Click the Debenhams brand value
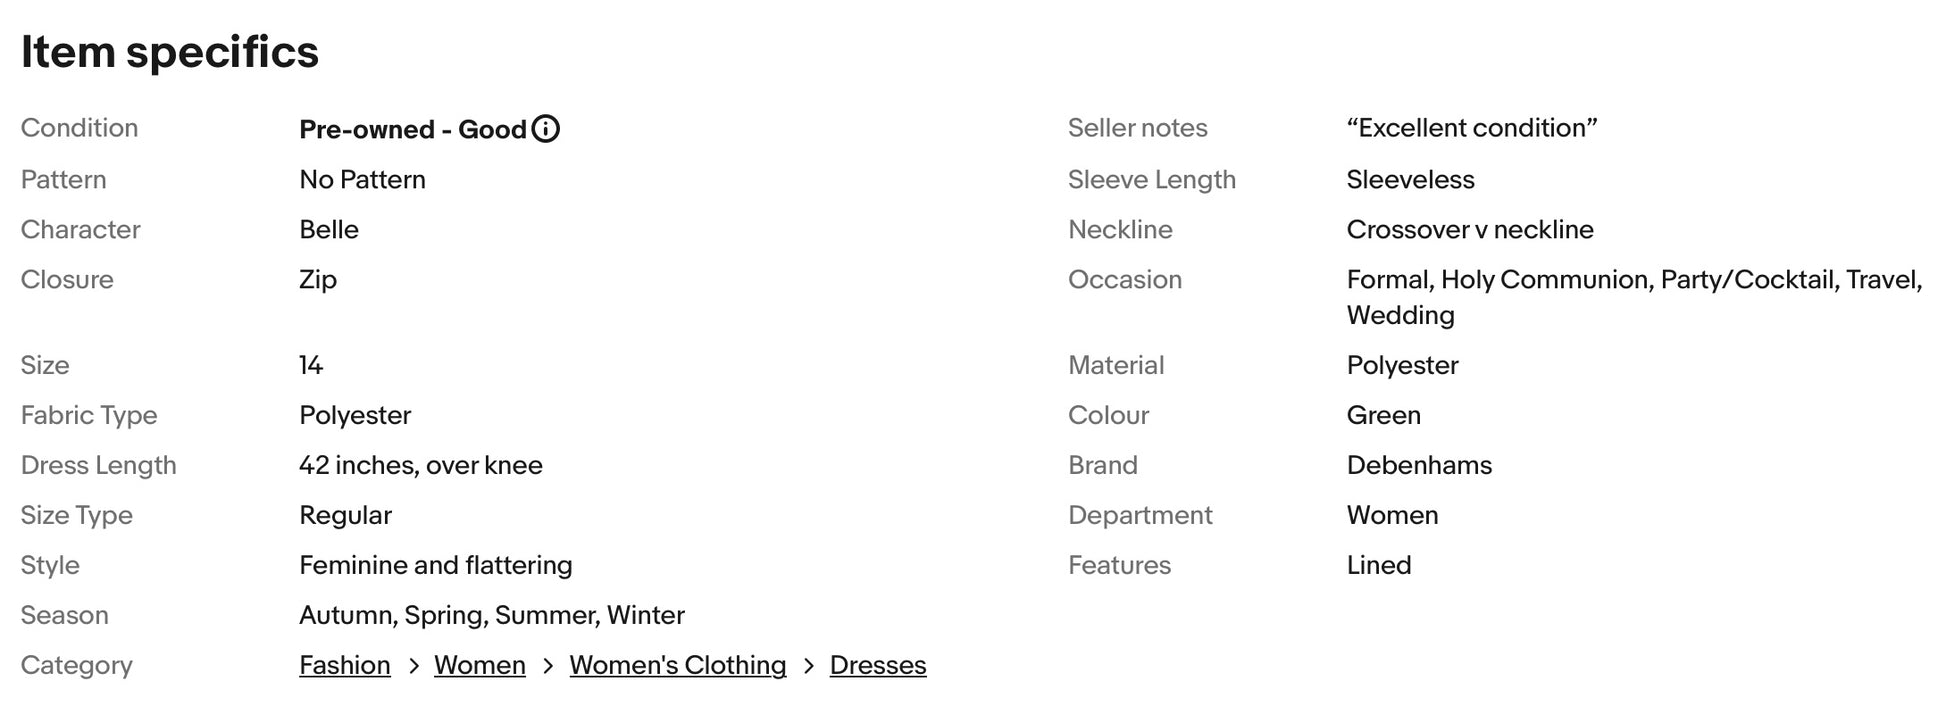 click(1419, 465)
